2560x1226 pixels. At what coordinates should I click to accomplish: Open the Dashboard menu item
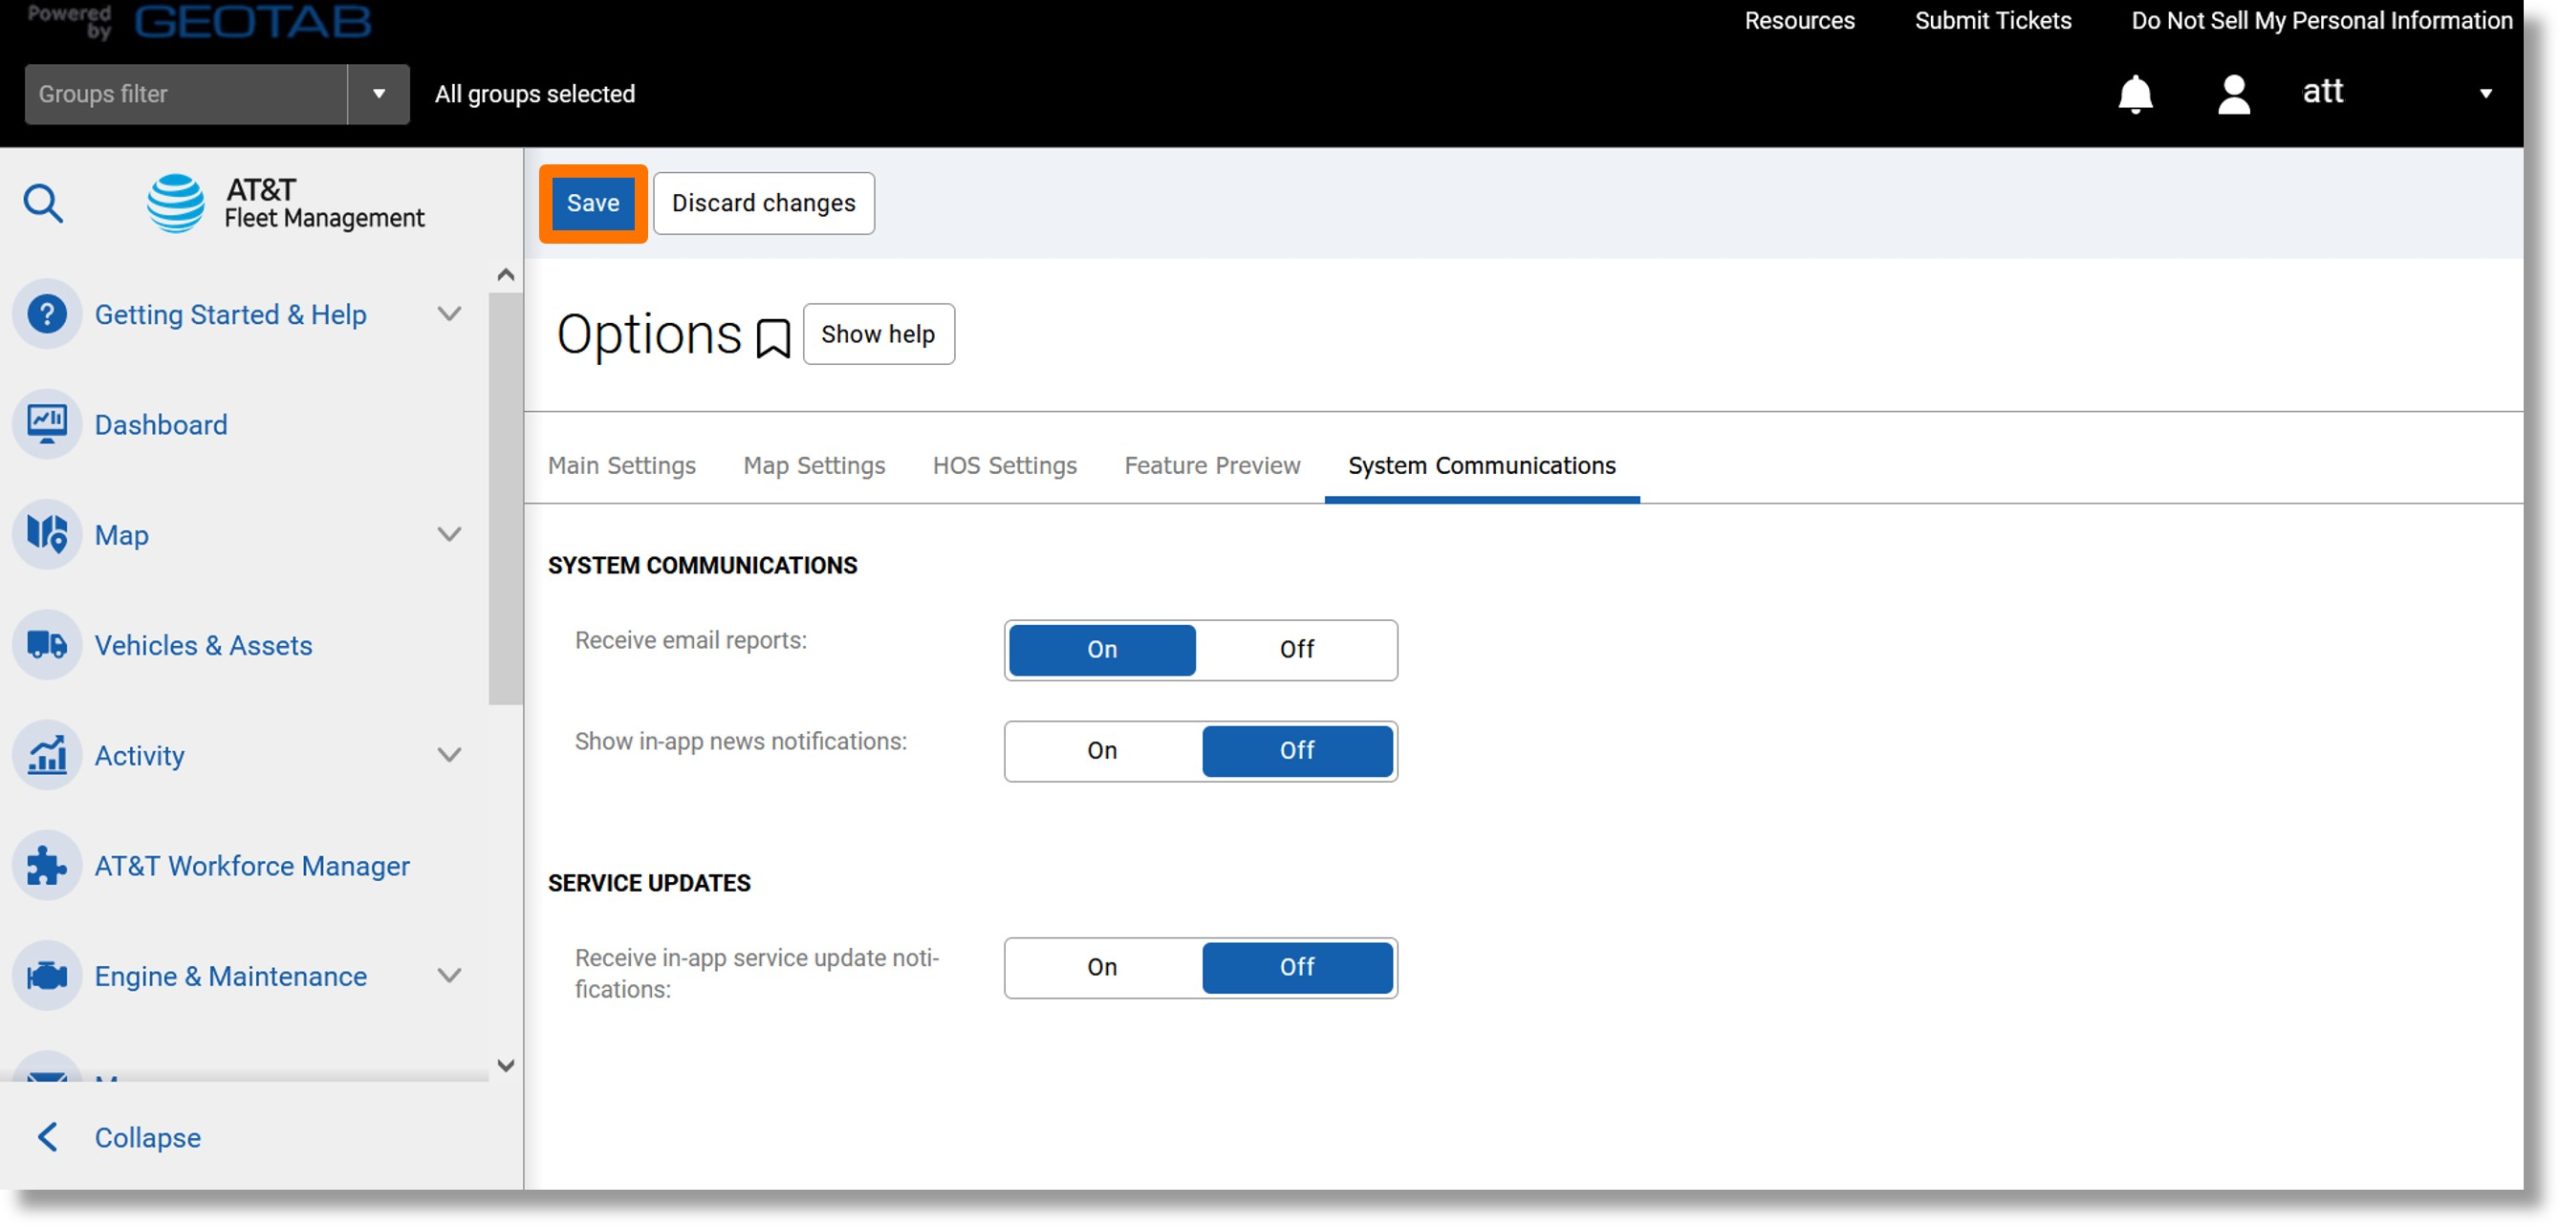pyautogui.click(x=161, y=425)
